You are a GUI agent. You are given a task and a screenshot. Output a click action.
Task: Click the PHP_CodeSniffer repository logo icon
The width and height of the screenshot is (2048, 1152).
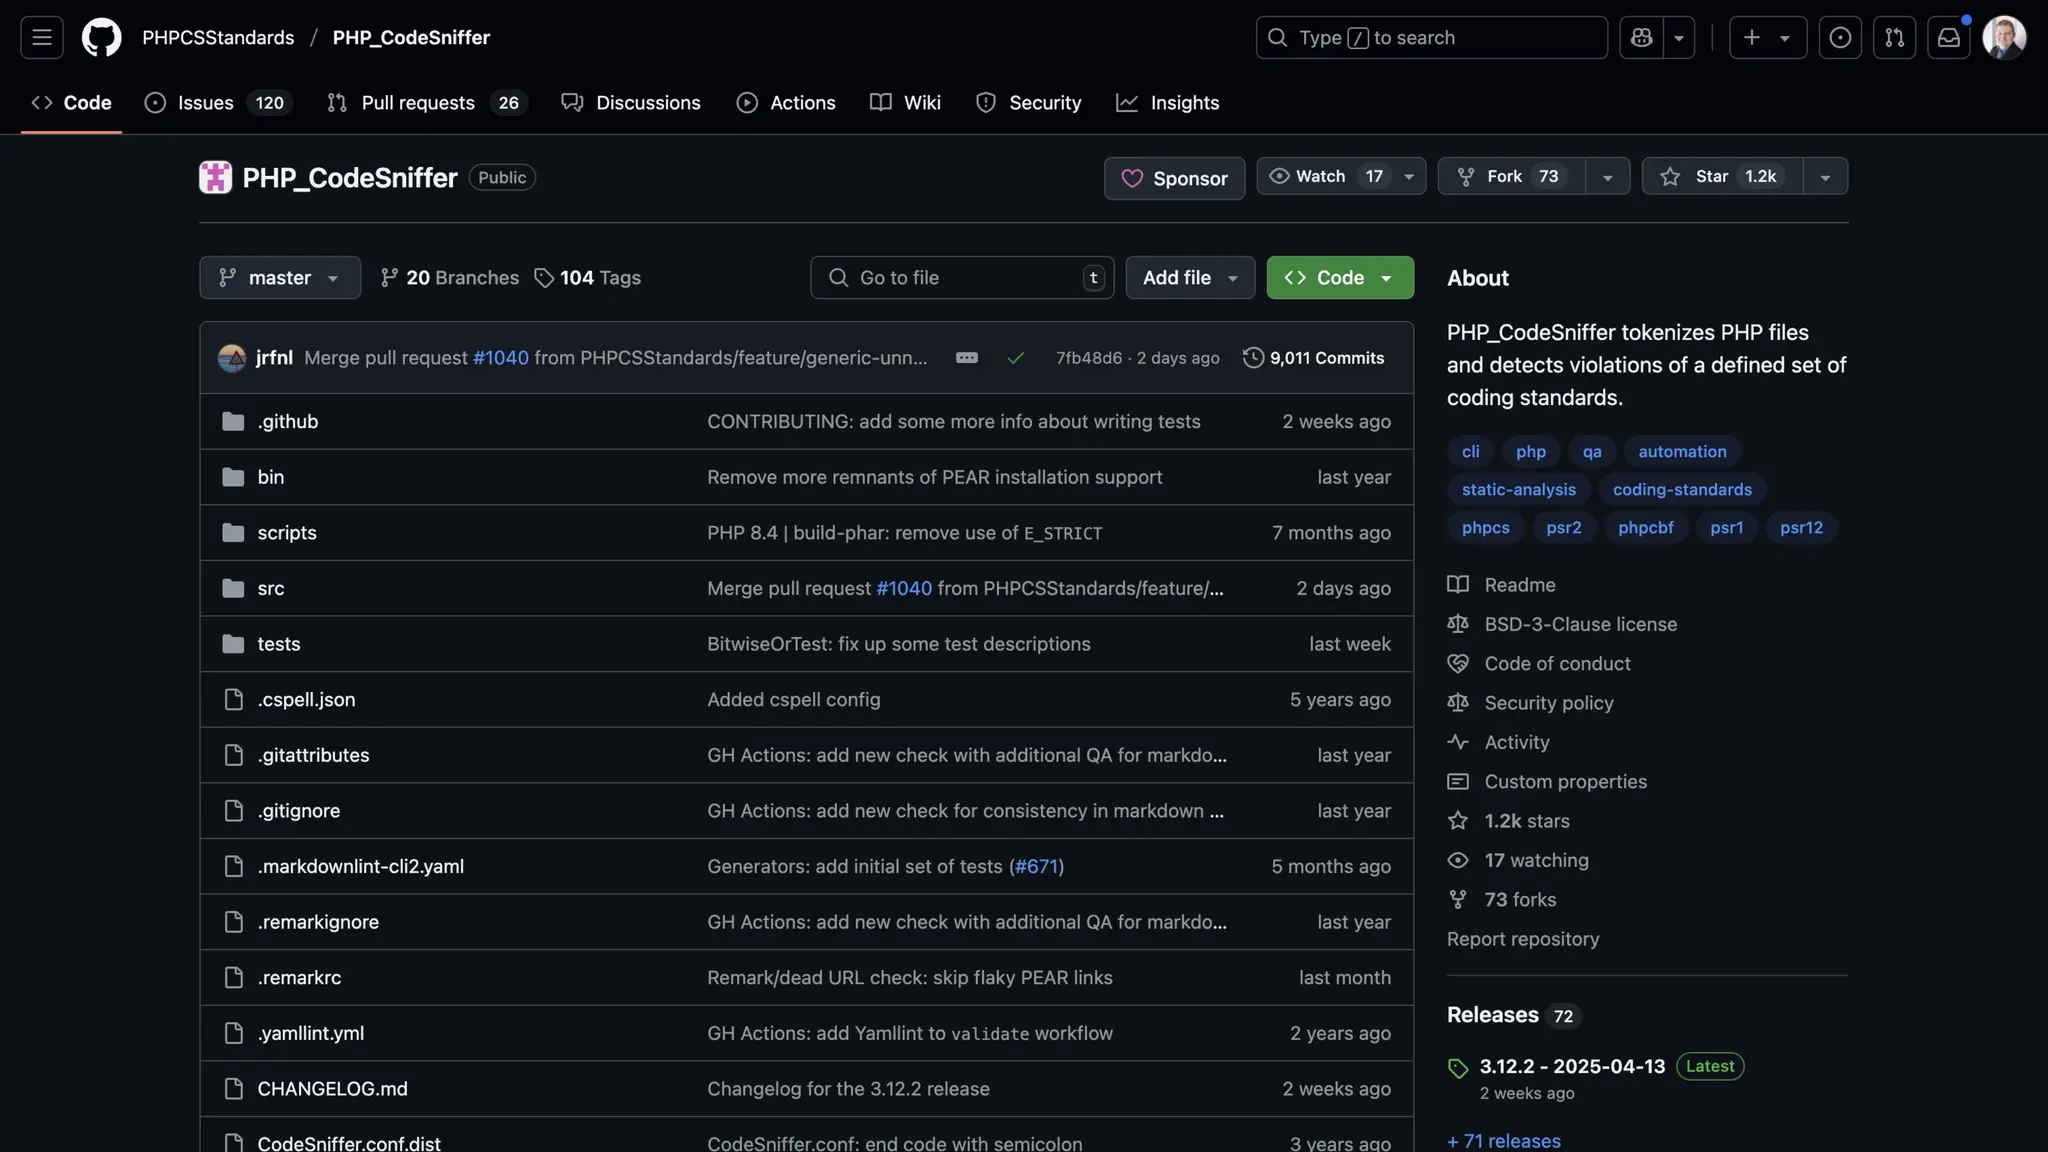pos(215,177)
